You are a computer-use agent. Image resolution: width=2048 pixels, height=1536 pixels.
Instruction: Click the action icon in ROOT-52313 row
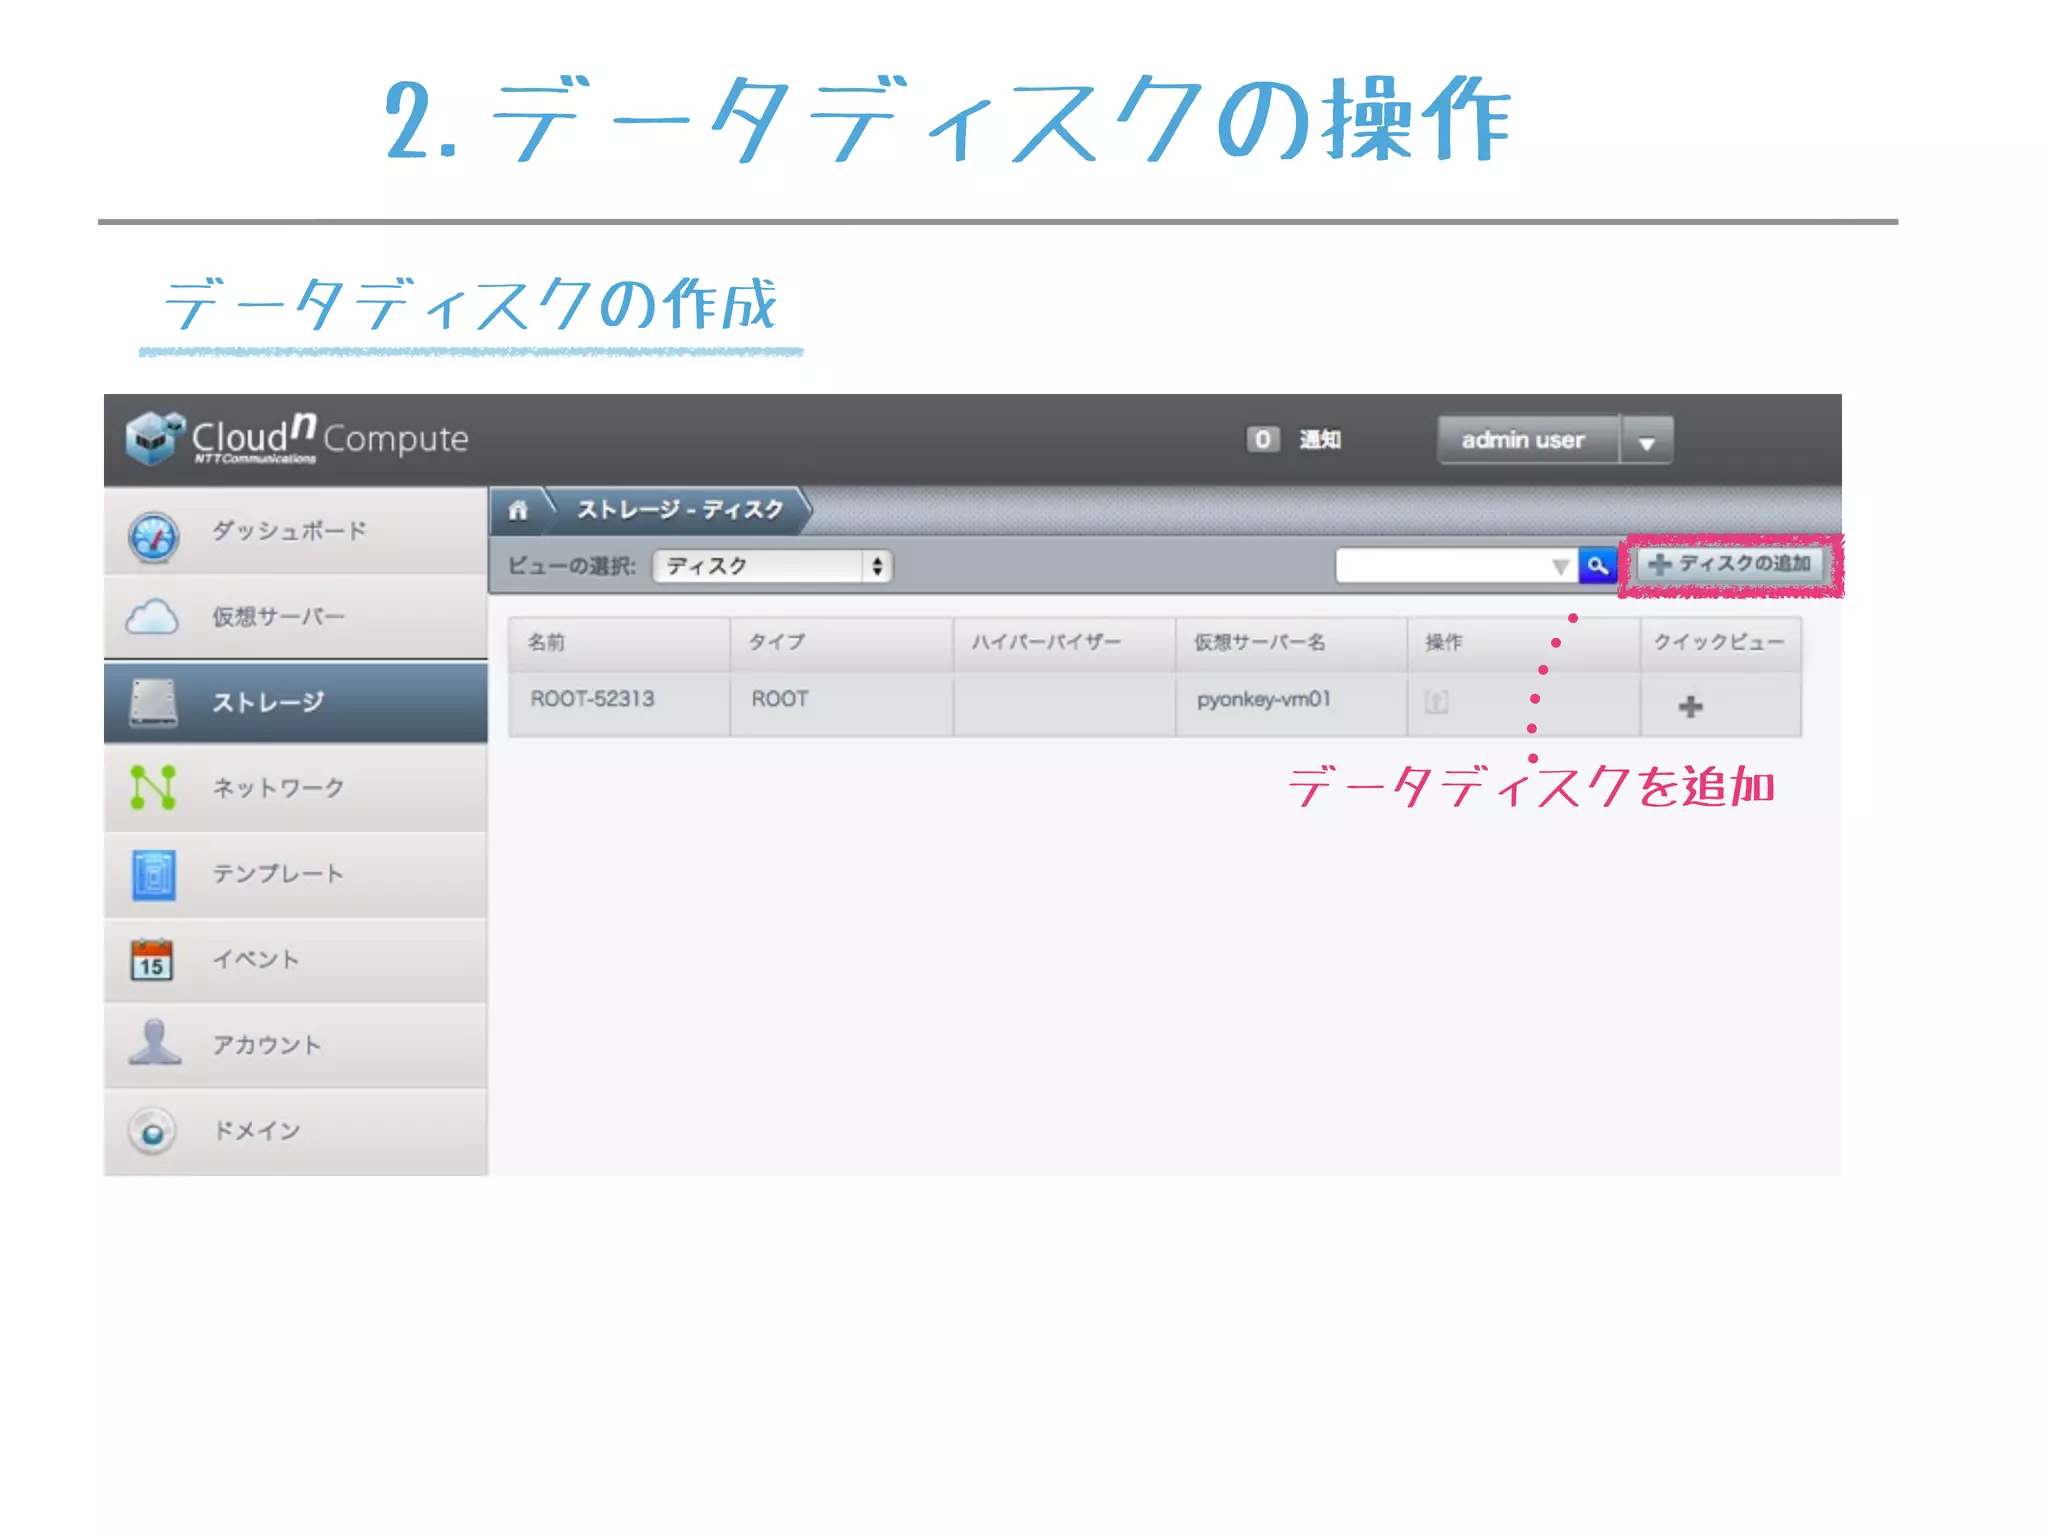pyautogui.click(x=1436, y=702)
